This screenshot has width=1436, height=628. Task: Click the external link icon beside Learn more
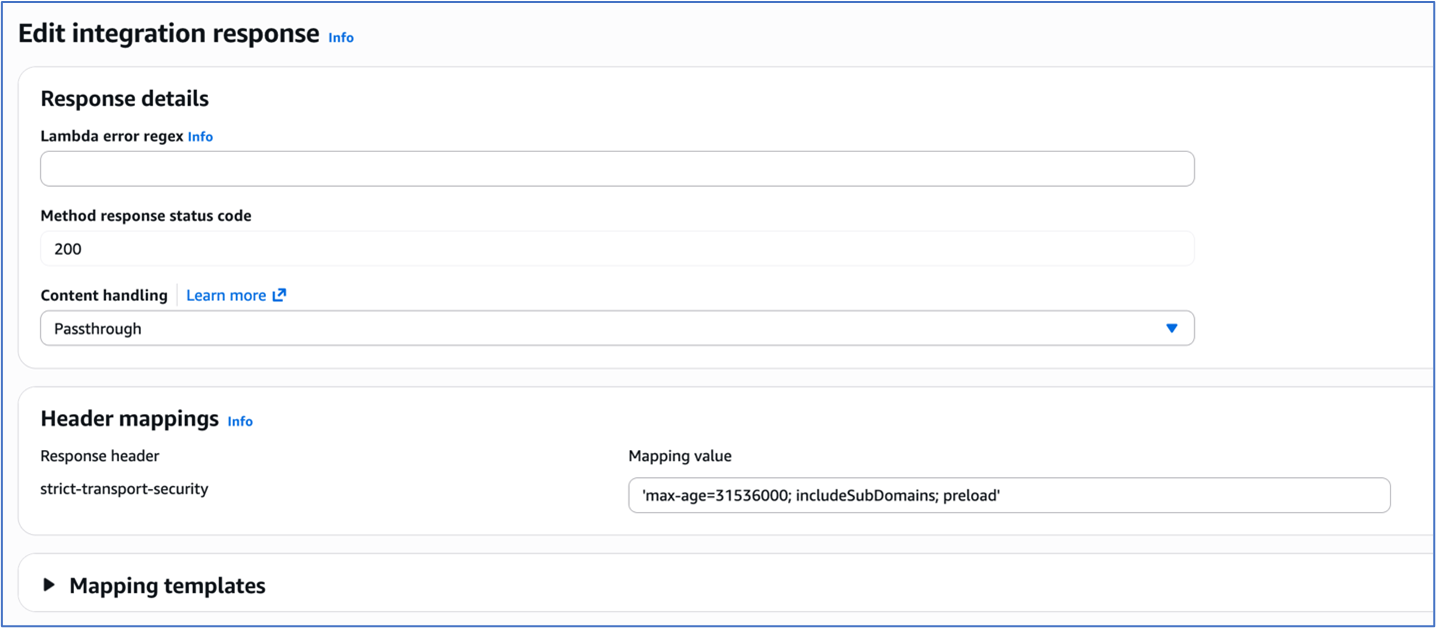click(279, 294)
